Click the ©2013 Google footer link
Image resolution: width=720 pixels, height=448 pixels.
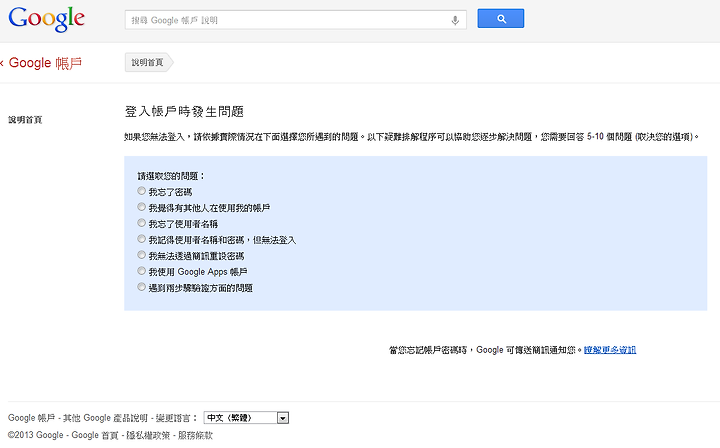click(35, 435)
